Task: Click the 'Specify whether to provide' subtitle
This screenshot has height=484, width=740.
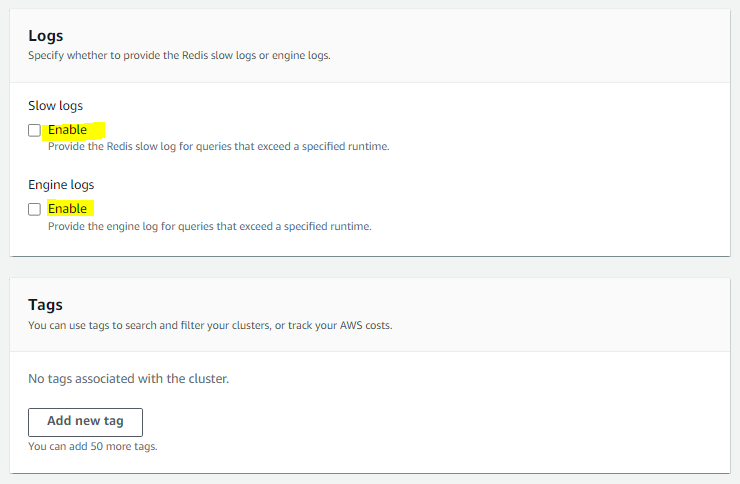Action: click(x=179, y=56)
